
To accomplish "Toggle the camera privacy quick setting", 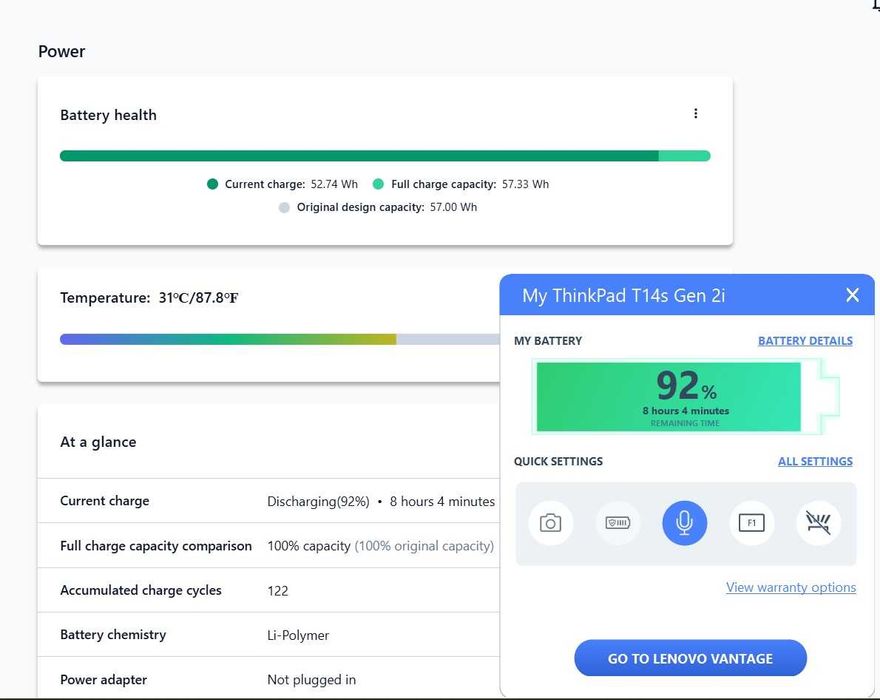I will [x=550, y=523].
